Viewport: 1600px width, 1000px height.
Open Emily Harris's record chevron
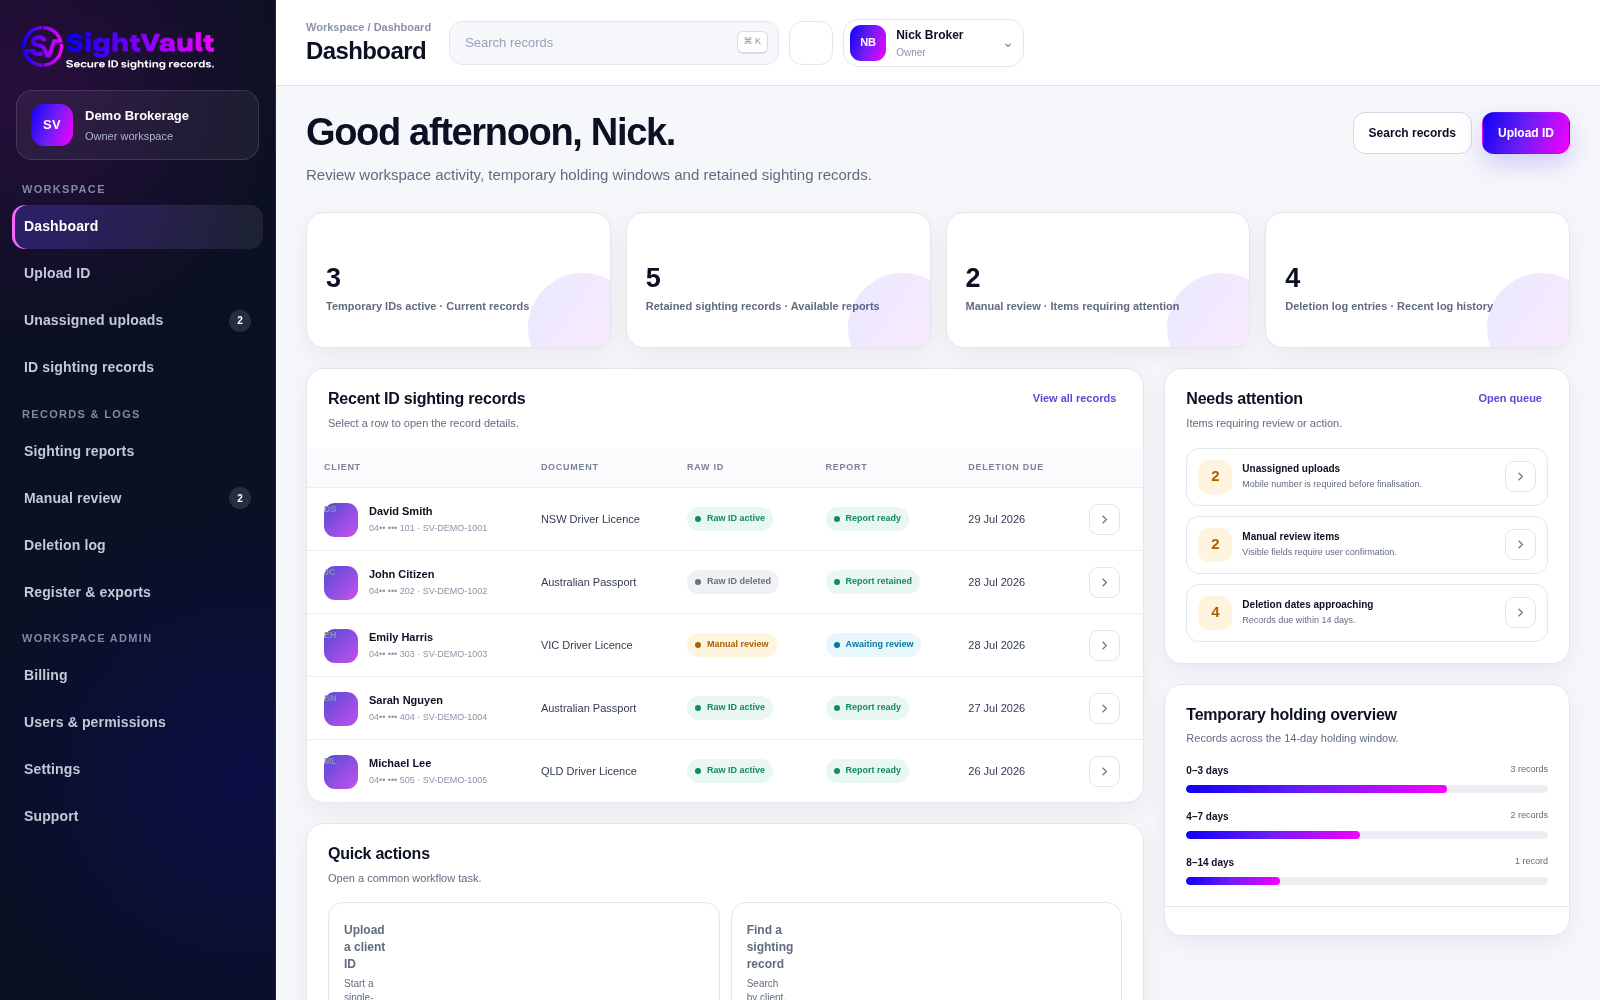click(x=1104, y=645)
